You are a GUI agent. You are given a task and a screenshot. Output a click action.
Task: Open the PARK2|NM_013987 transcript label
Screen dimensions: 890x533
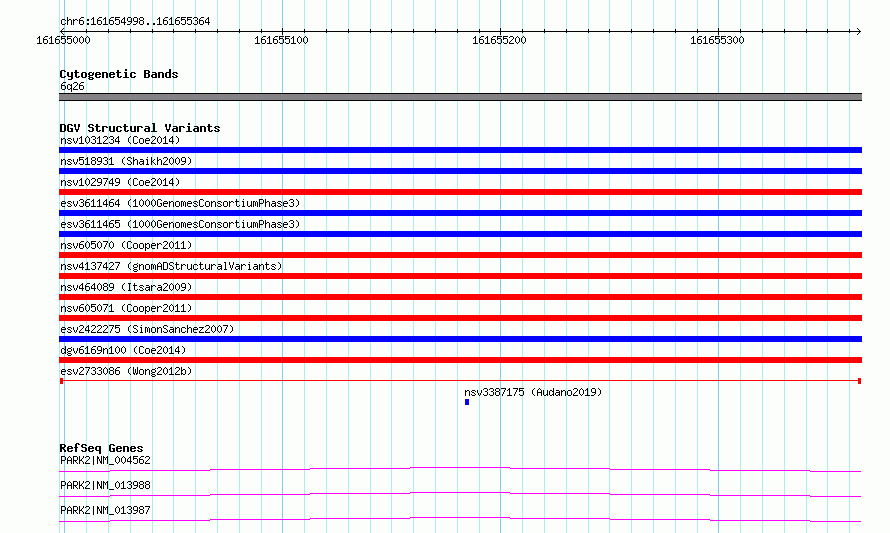click(x=105, y=510)
